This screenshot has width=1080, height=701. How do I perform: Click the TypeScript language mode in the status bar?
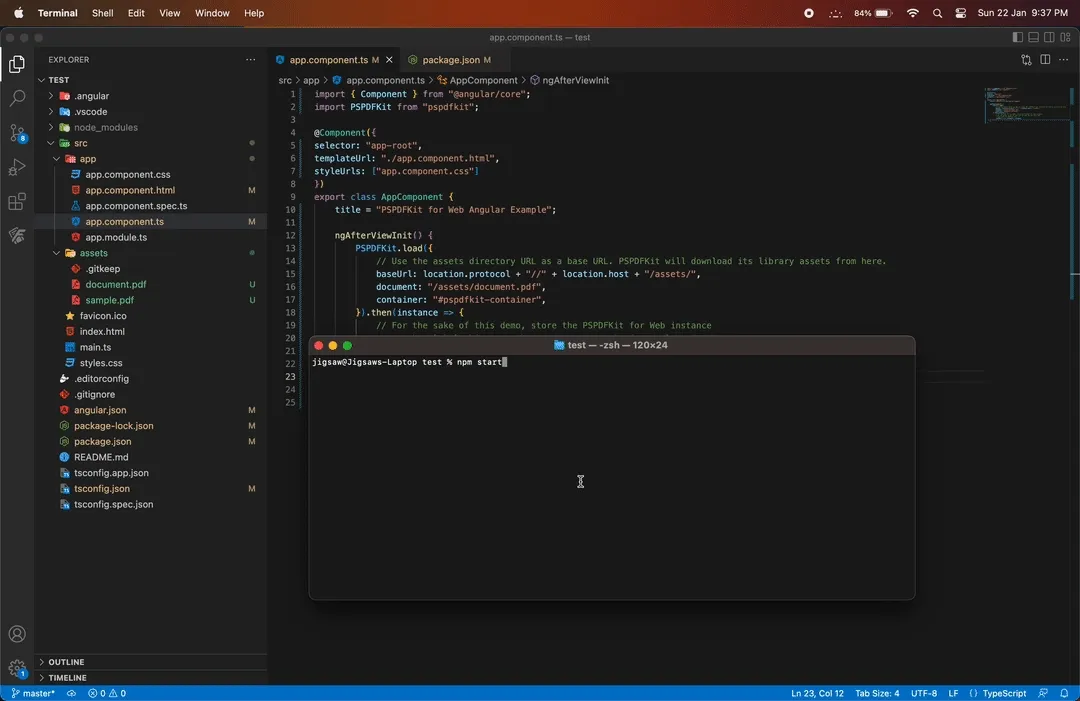[1004, 692]
